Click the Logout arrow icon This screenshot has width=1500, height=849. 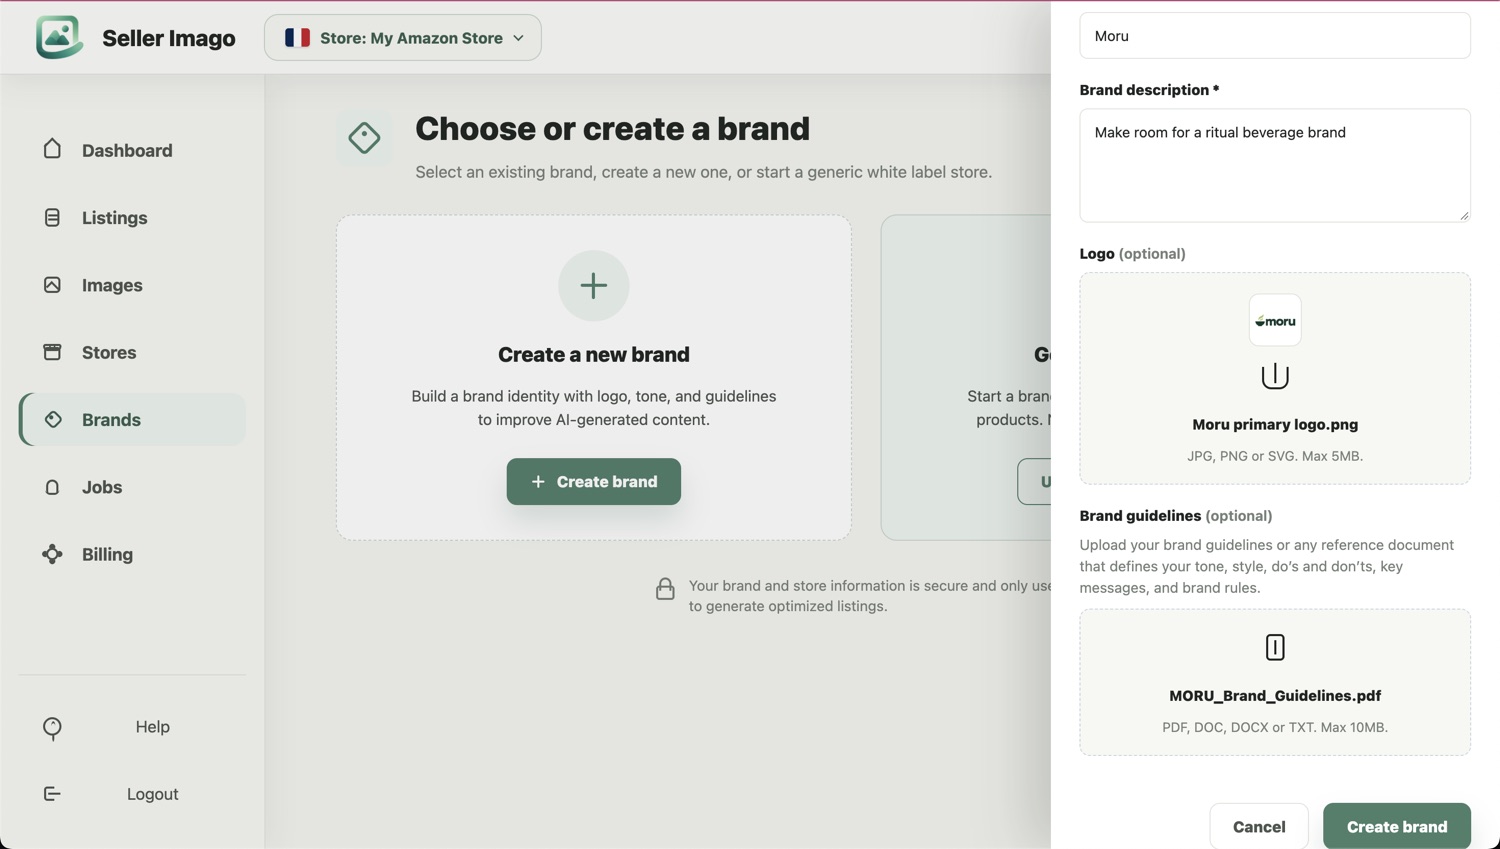52,794
